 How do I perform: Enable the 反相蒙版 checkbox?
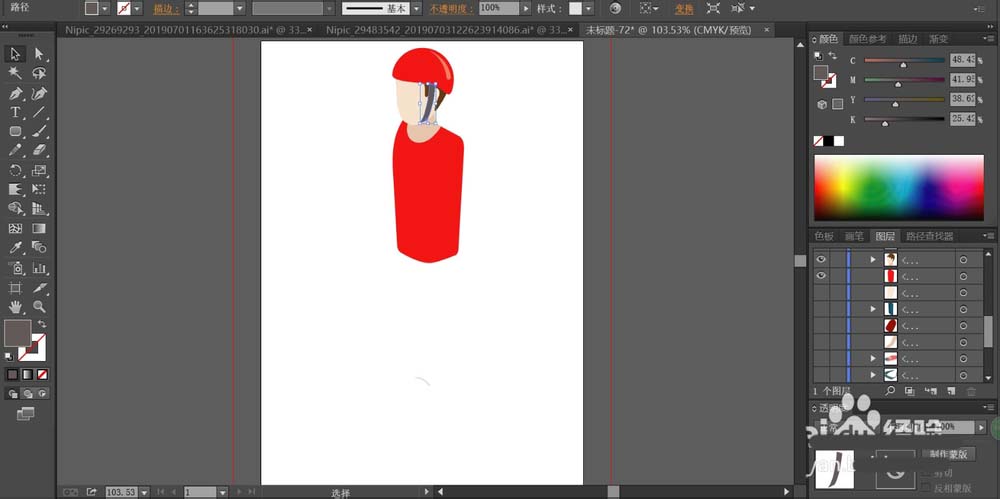[925, 487]
